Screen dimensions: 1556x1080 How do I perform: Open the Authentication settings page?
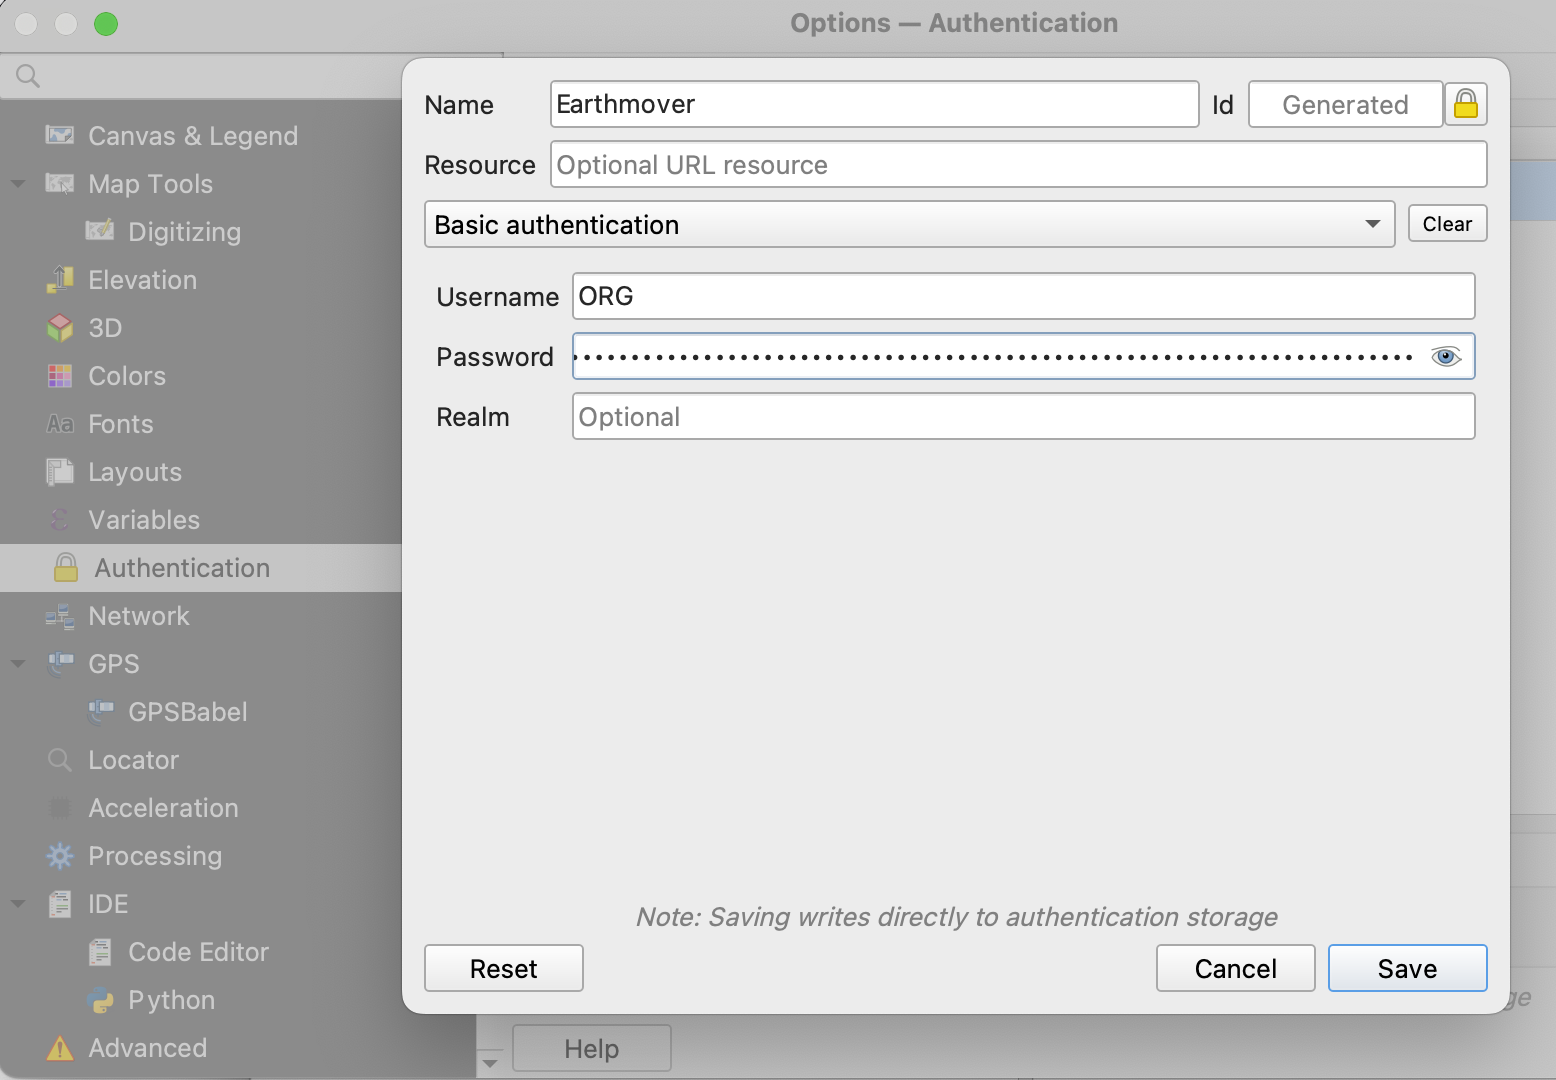tap(182, 568)
